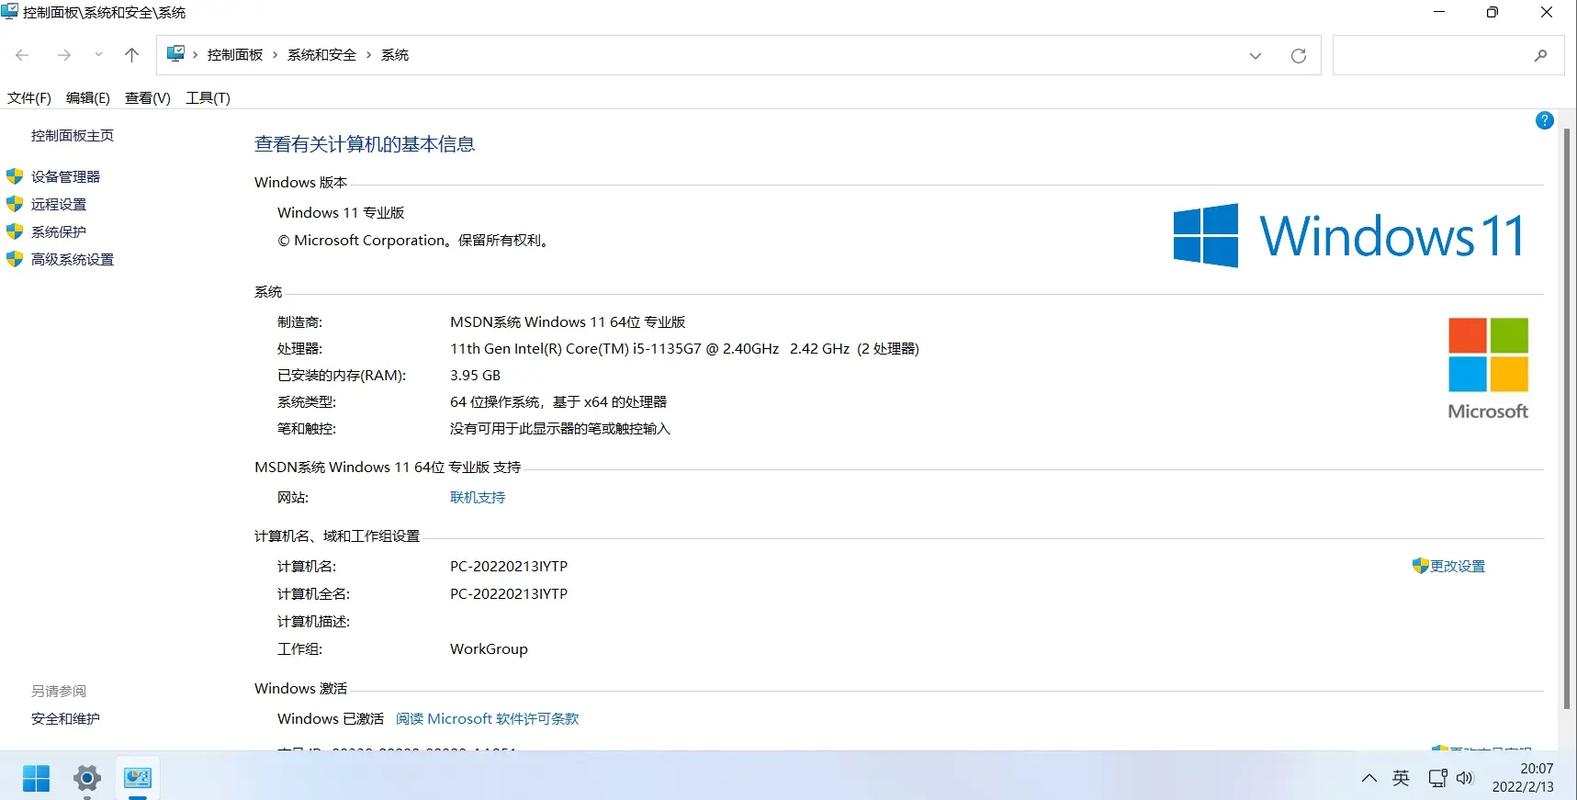
Task: Click the magnifier search icon
Action: tap(1541, 56)
